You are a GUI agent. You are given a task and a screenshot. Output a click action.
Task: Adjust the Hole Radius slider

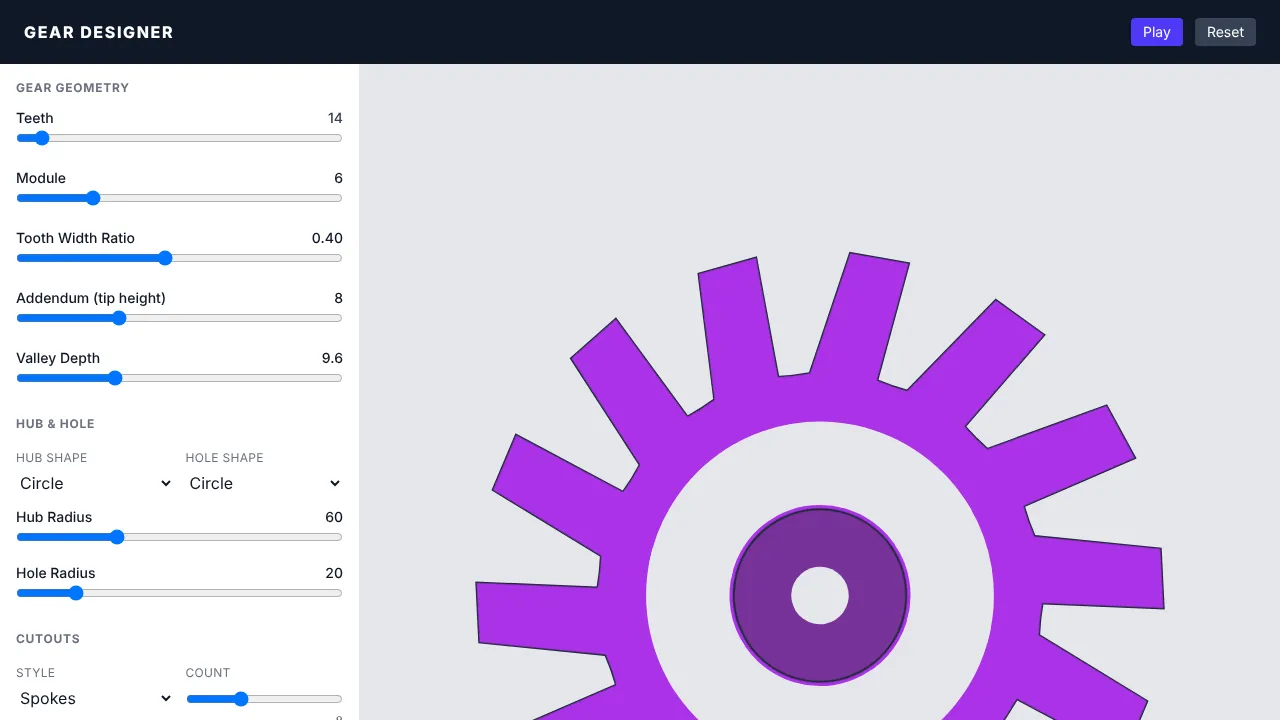pyautogui.click(x=179, y=593)
